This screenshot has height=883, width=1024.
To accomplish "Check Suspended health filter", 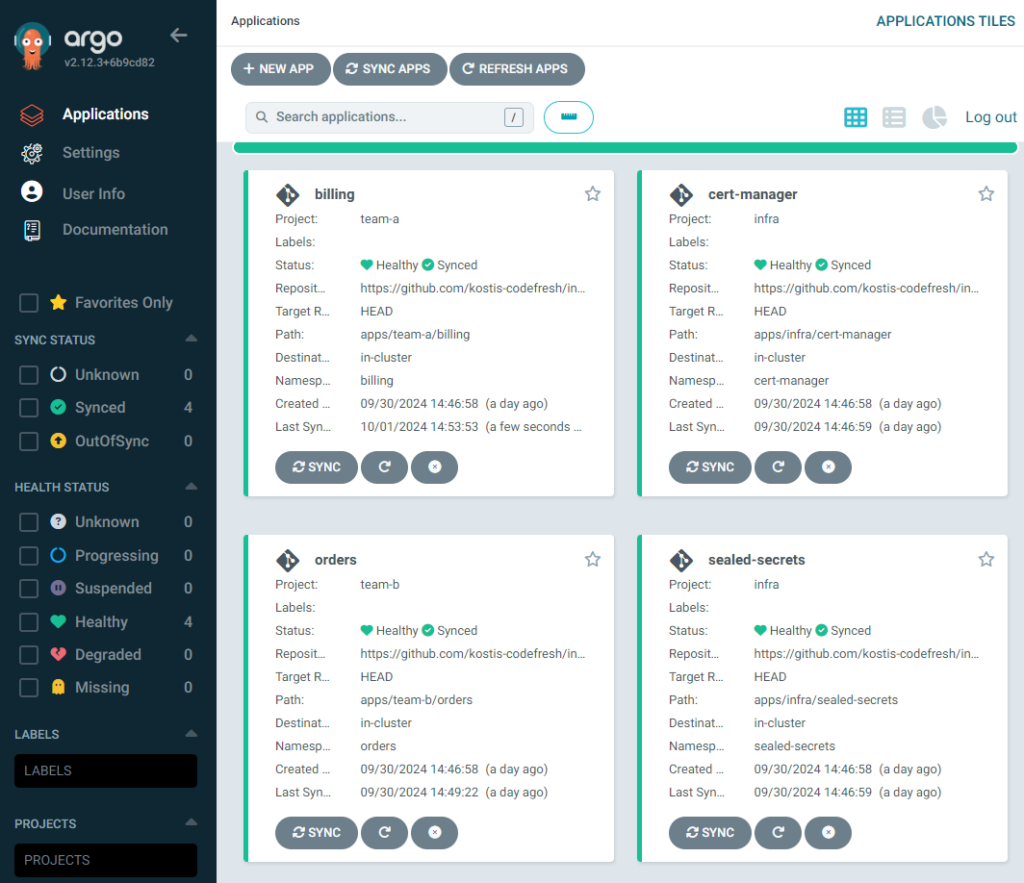I will (29, 588).
